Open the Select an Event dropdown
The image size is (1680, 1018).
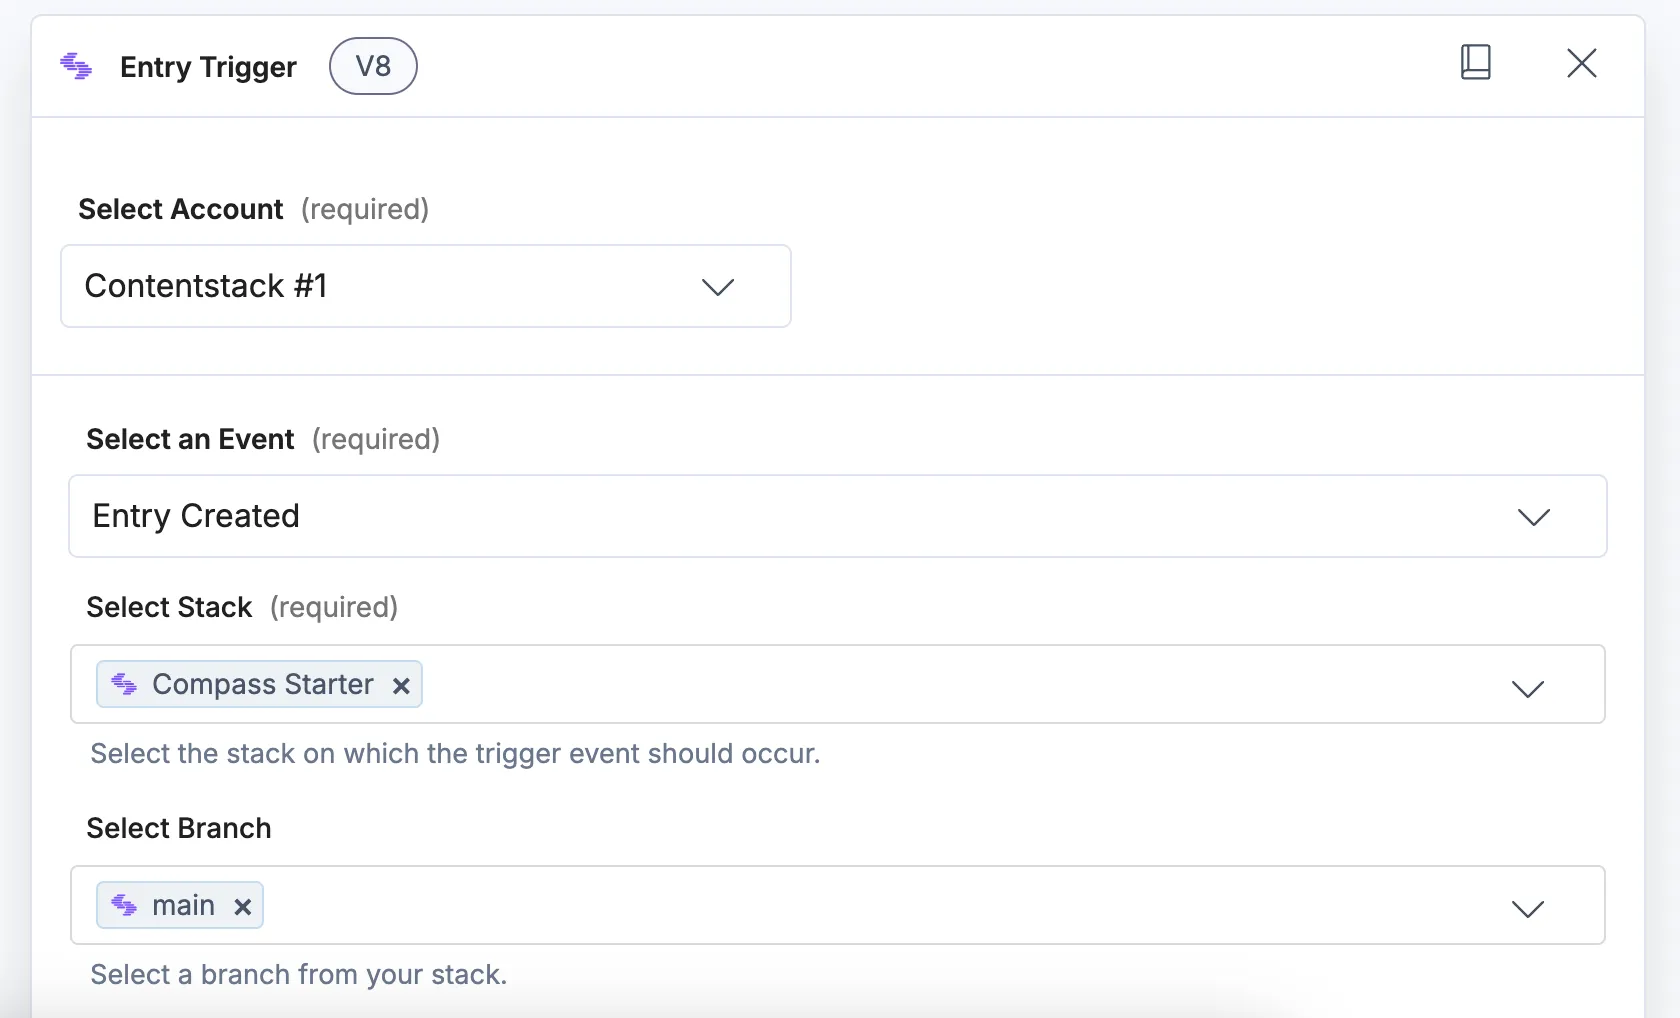[838, 516]
